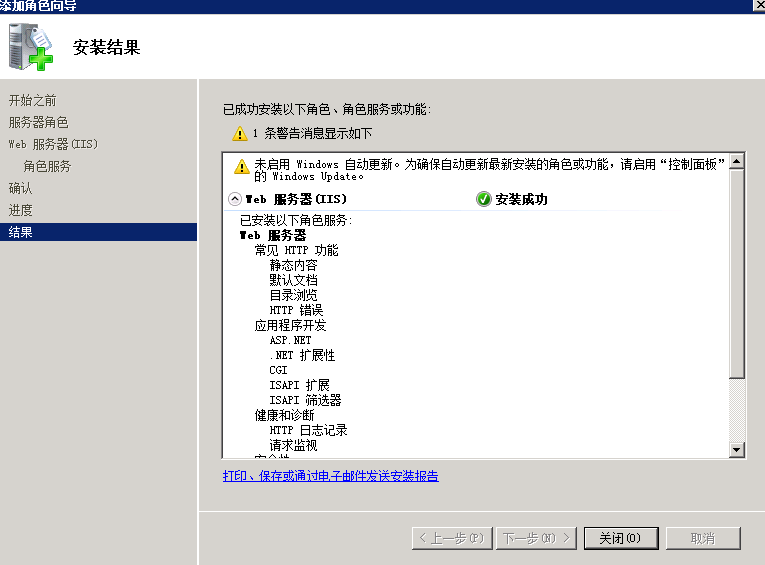This screenshot has width=765, height=565.
Task: Select 服务器角色 step in sidebar
Action: click(39, 122)
